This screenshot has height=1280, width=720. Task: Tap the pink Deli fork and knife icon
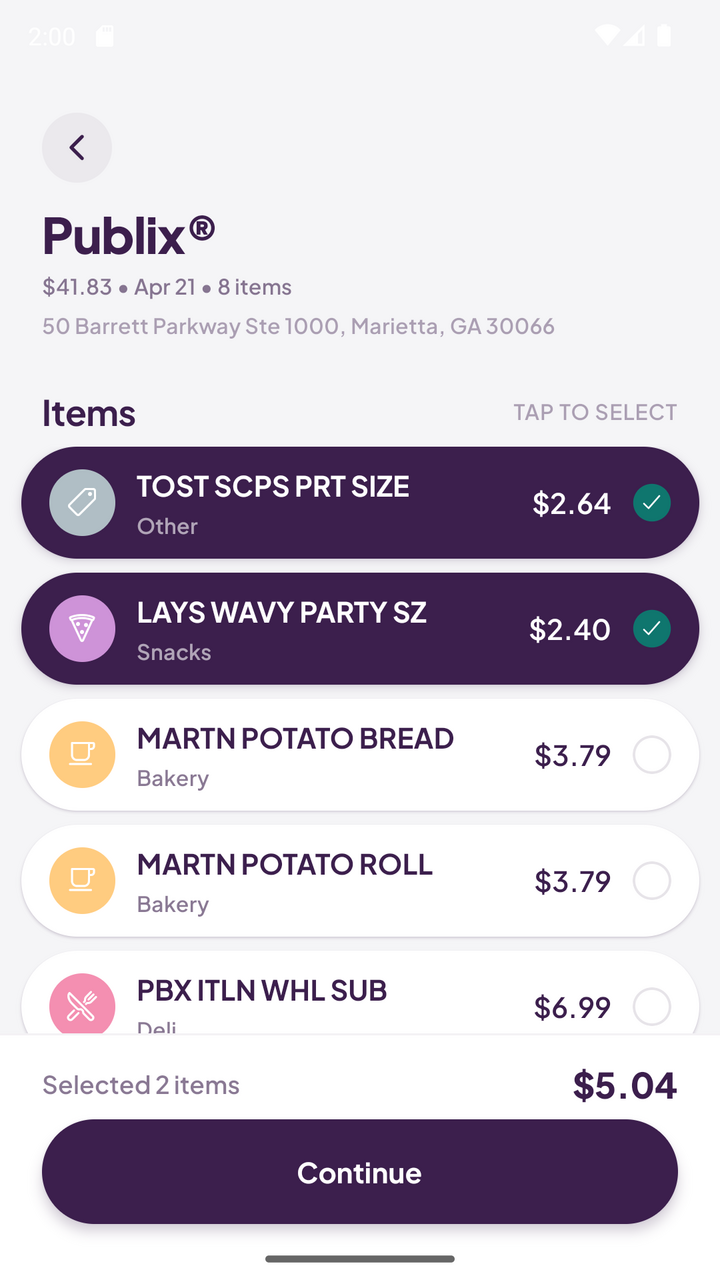pos(82,1005)
